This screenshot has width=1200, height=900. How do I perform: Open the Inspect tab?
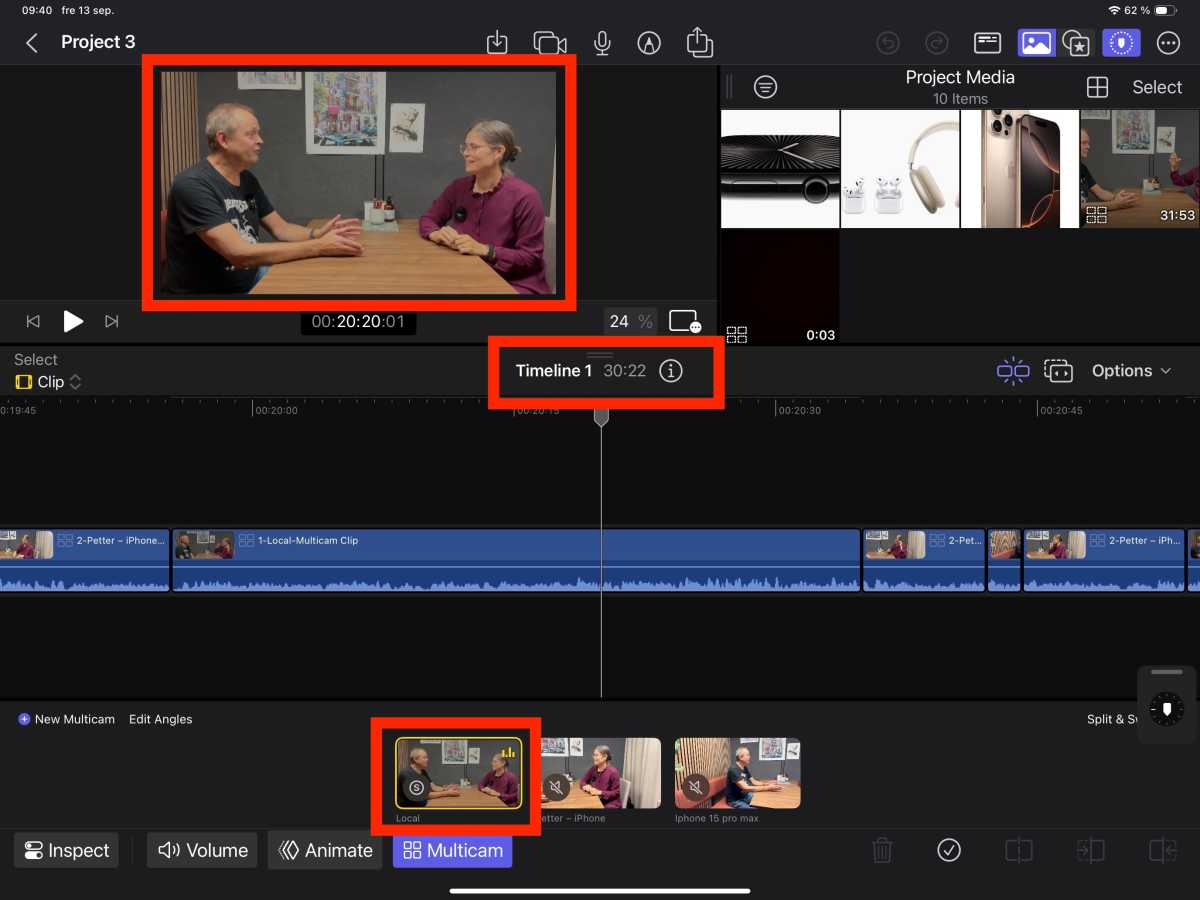pos(66,850)
